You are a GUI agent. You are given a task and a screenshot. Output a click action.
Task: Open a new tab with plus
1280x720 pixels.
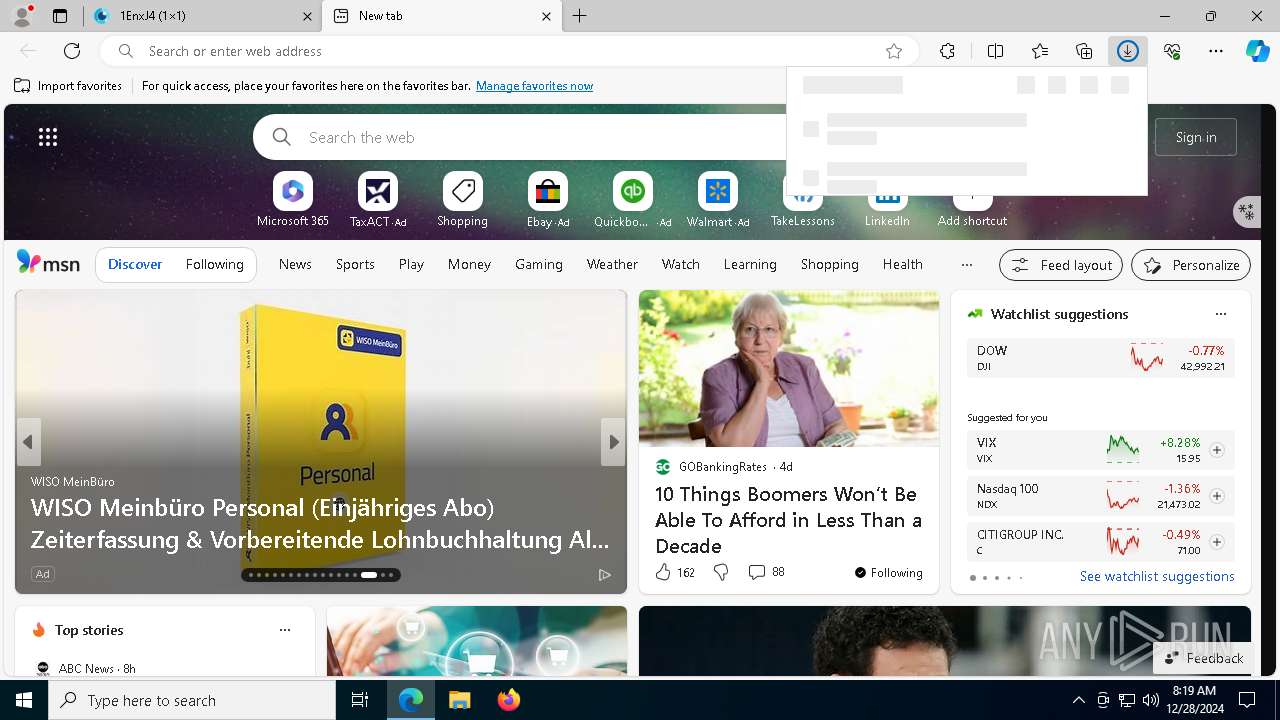point(580,16)
